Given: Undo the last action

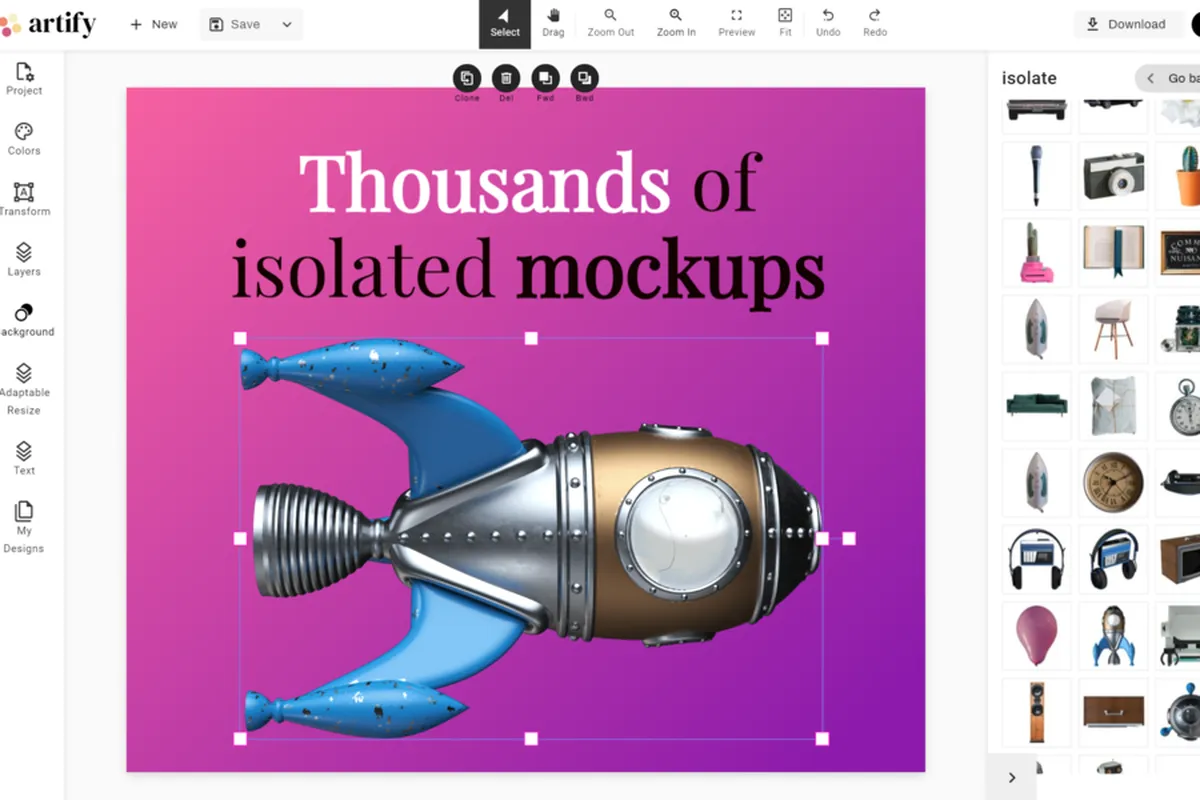Looking at the screenshot, I should 828,24.
